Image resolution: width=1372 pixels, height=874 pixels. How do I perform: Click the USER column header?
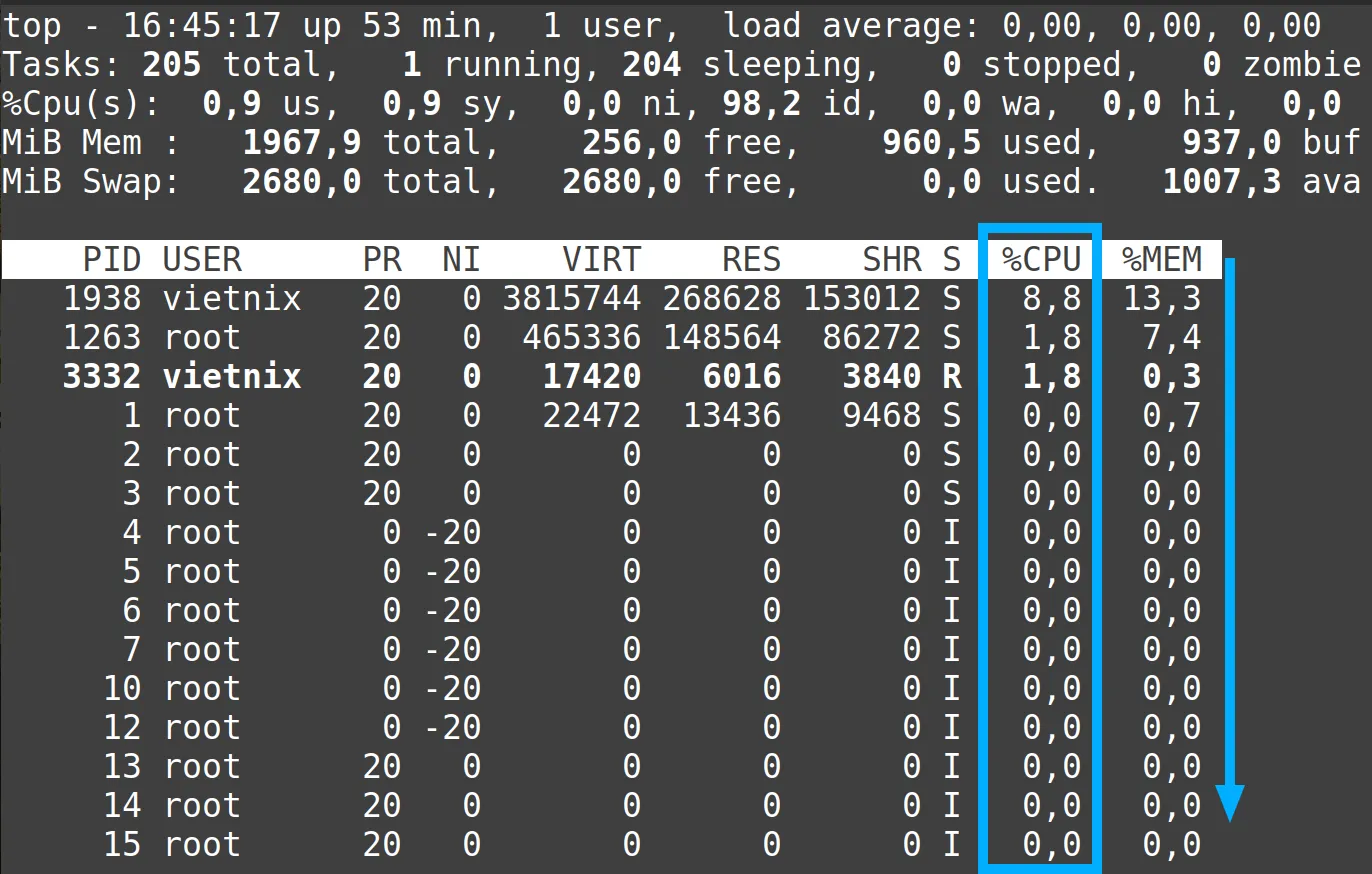click(202, 260)
